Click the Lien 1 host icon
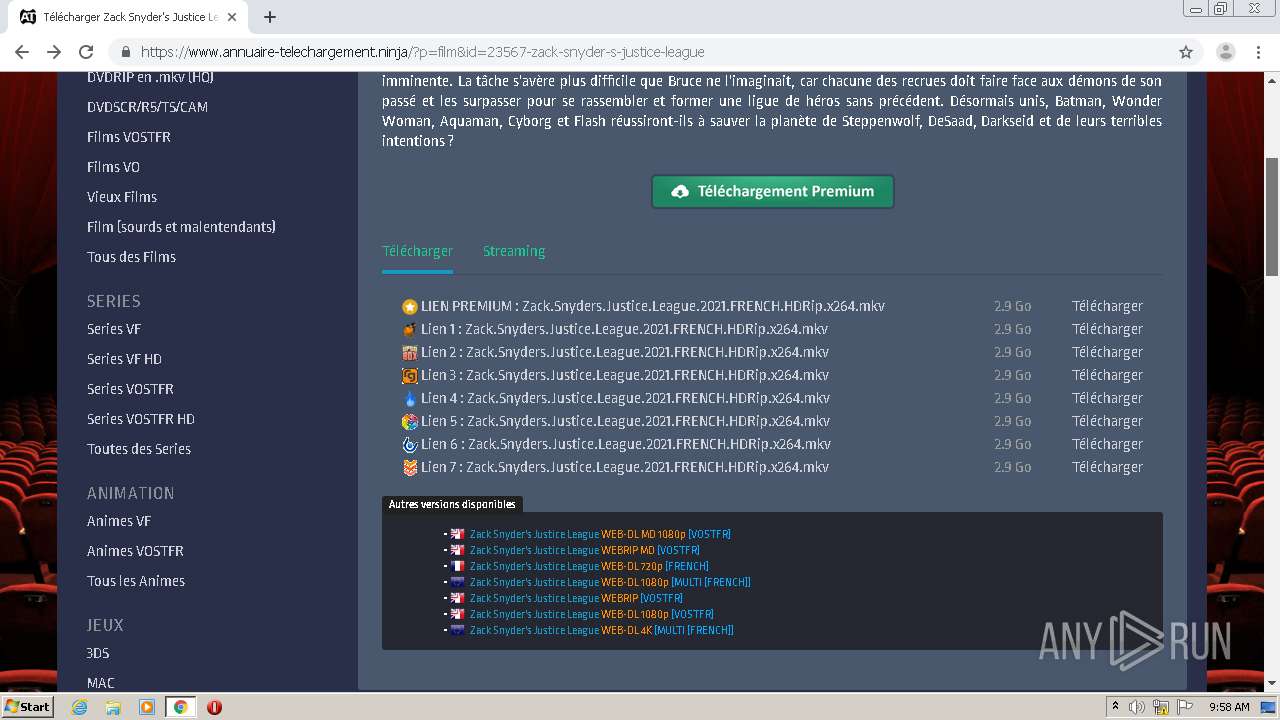 tap(410, 330)
